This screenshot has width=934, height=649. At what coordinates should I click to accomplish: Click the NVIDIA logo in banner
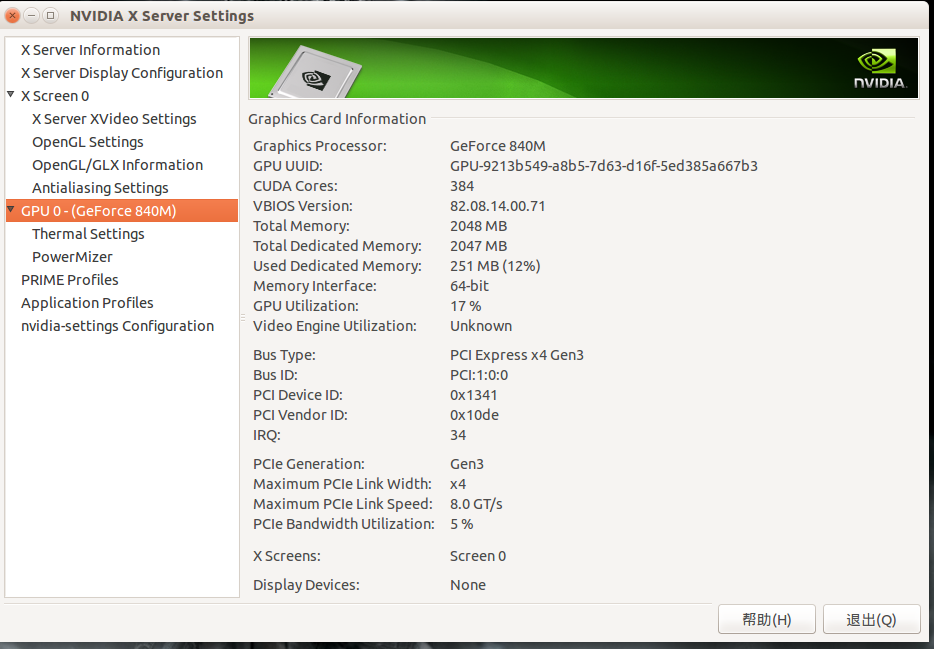(x=880, y=70)
